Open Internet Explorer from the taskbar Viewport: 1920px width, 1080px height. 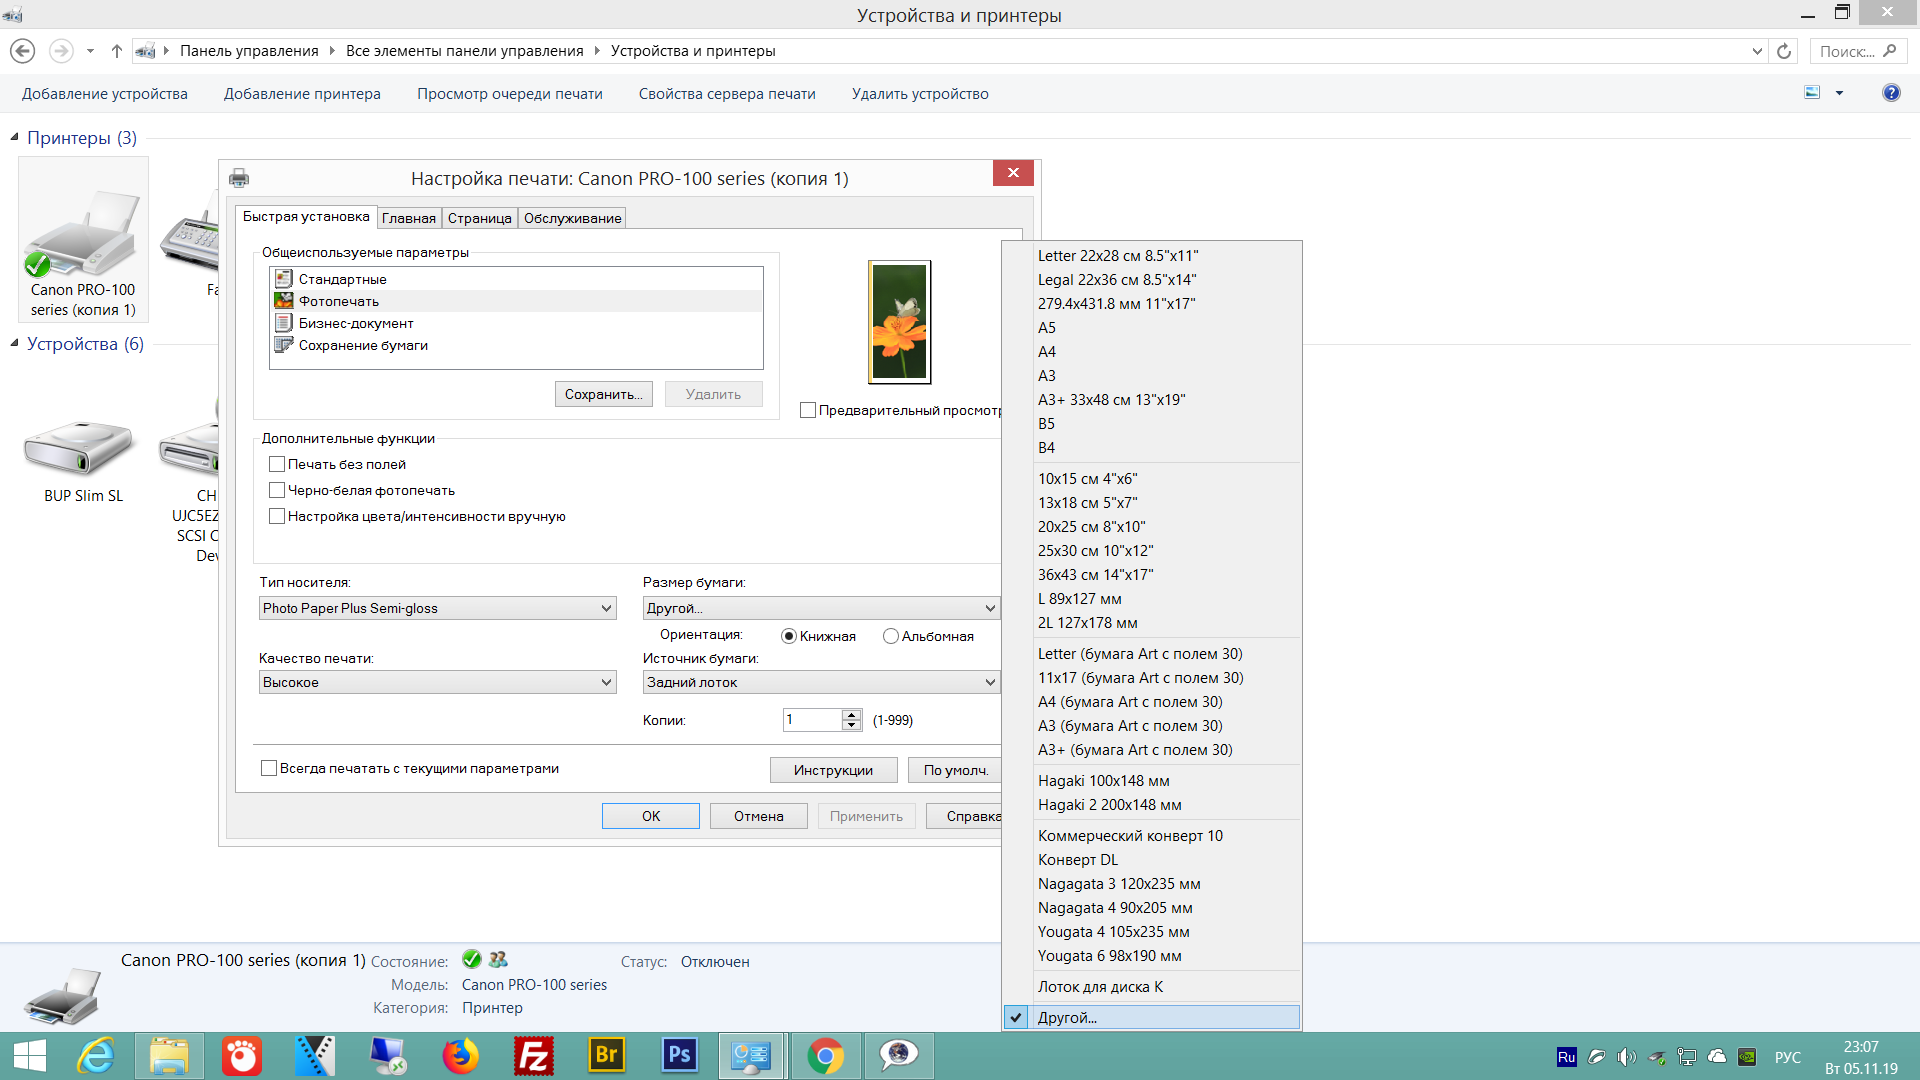click(97, 1056)
